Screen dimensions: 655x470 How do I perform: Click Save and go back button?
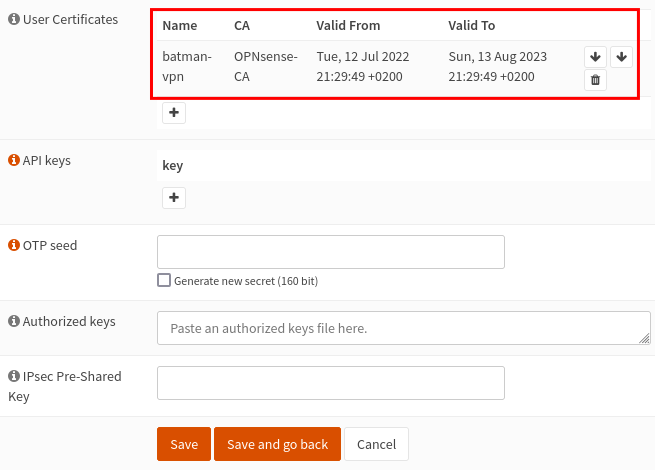277,444
